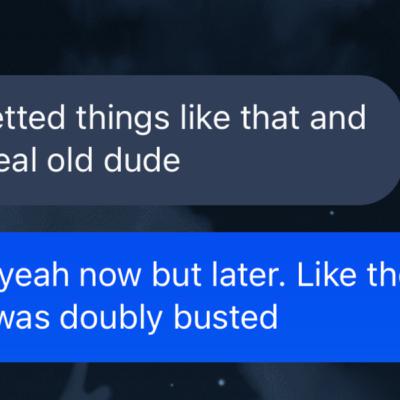Tap the dark chat background above gray bubble

200,37
